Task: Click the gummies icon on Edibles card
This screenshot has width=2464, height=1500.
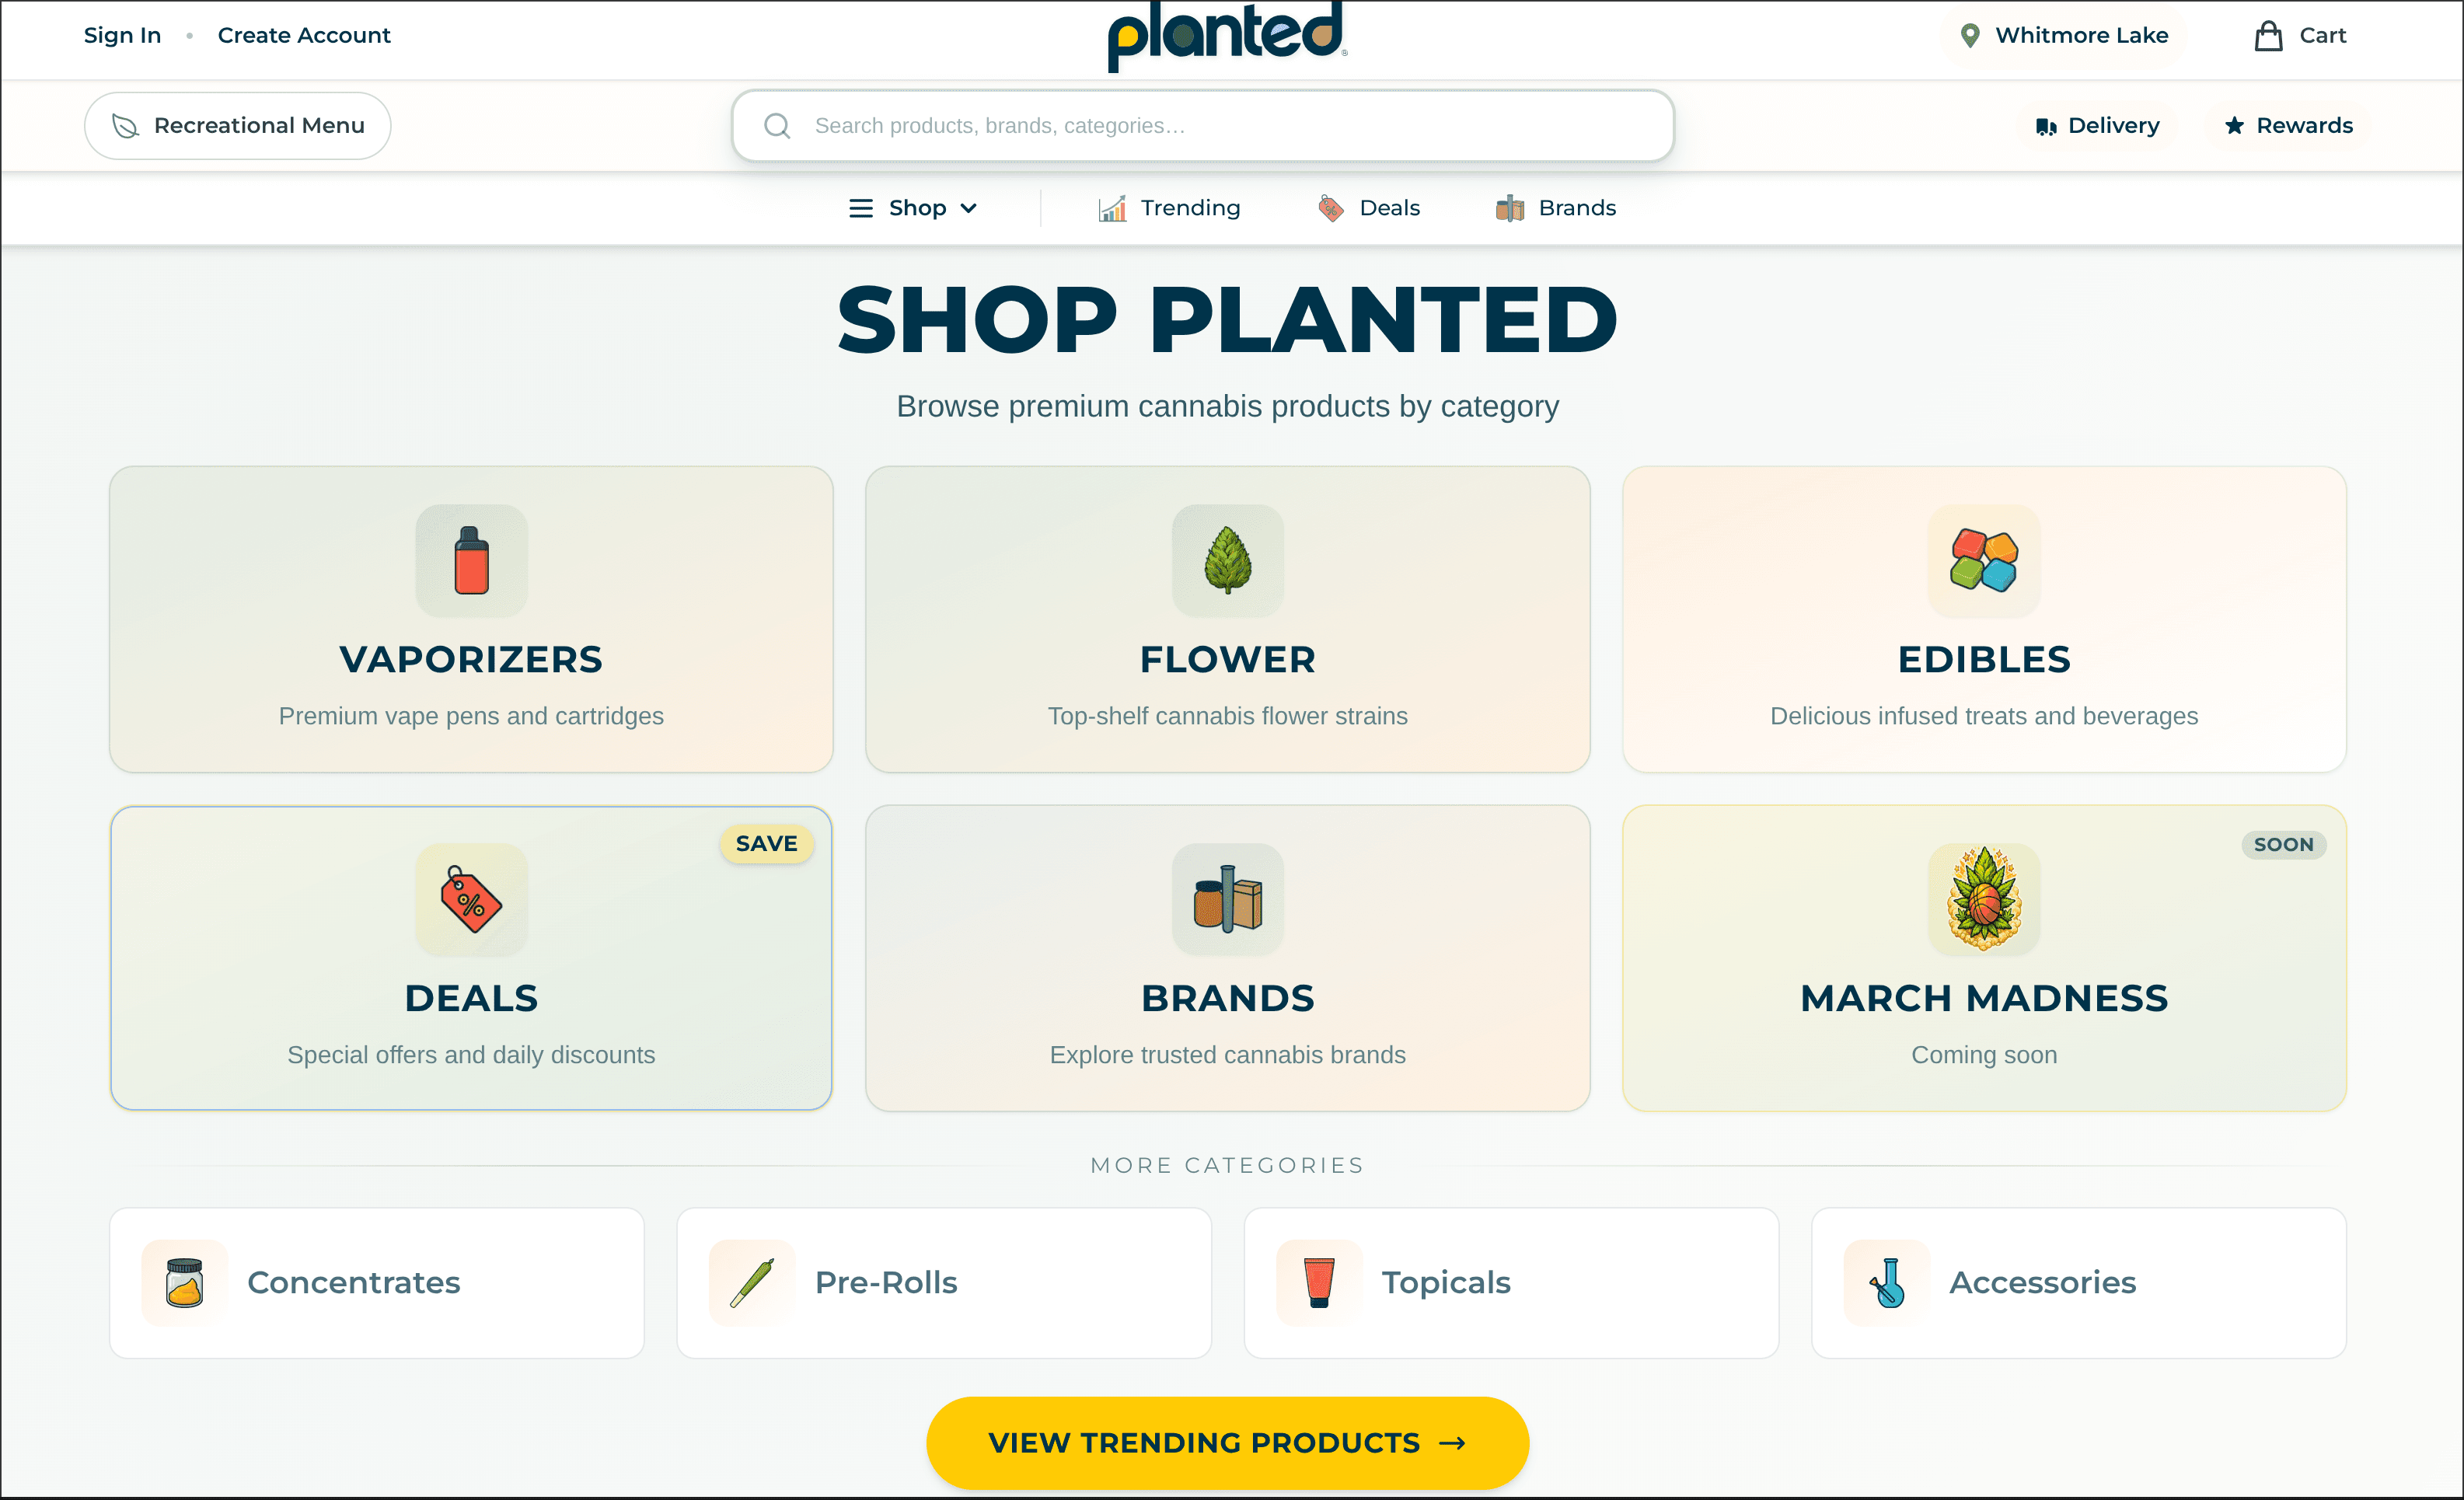Action: [1983, 561]
